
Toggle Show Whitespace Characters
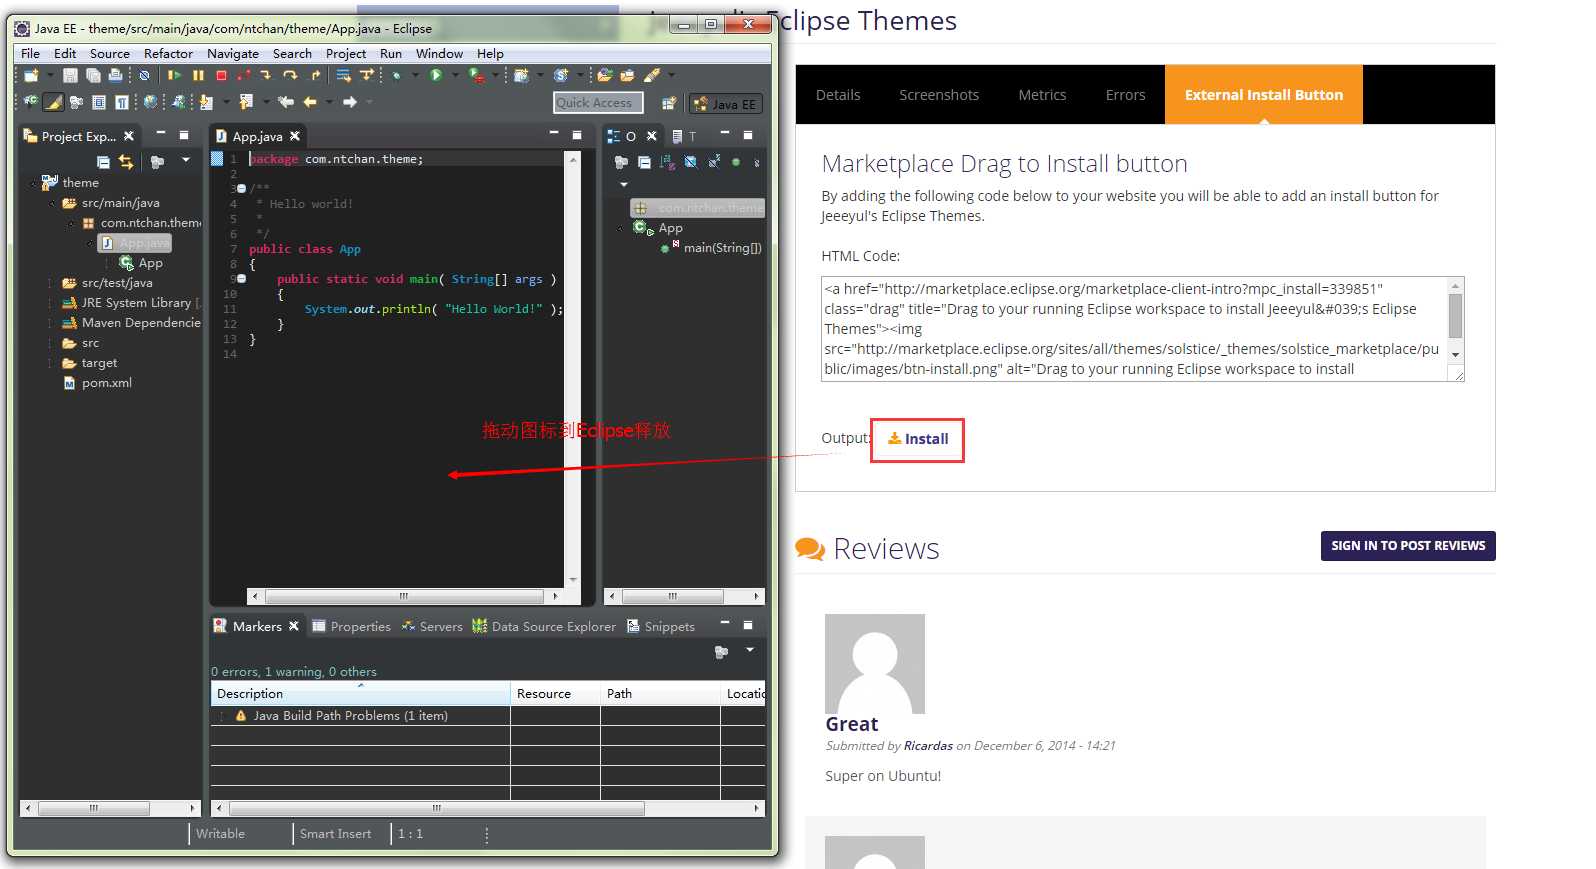[121, 102]
